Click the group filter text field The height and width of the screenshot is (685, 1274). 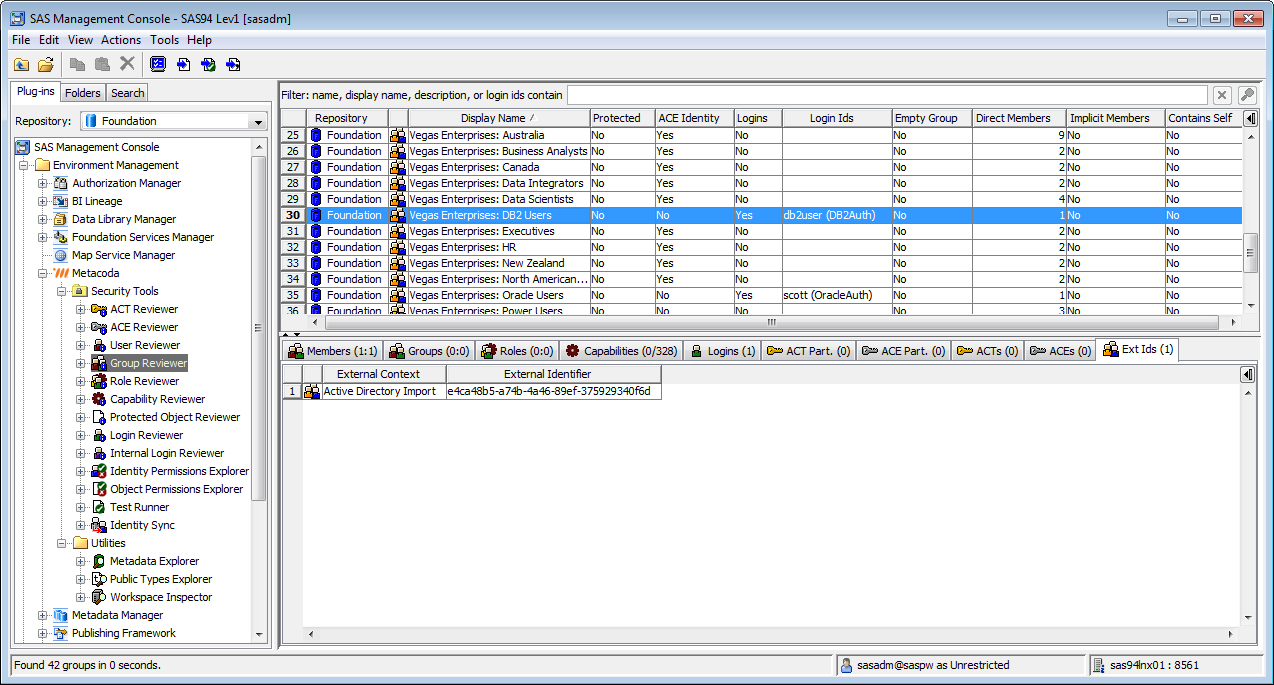tap(888, 95)
